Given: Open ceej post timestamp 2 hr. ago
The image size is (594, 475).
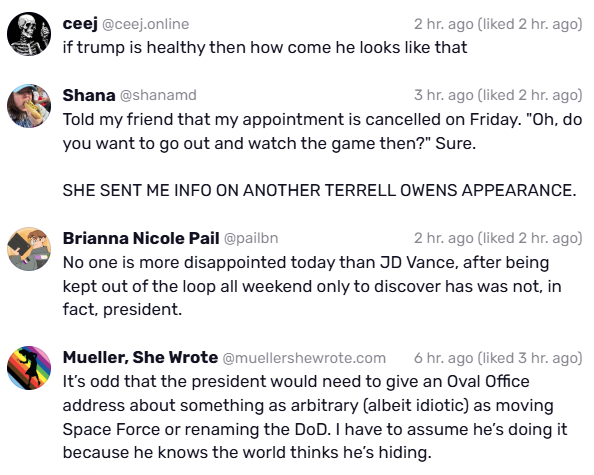Looking at the screenshot, I should 444,24.
